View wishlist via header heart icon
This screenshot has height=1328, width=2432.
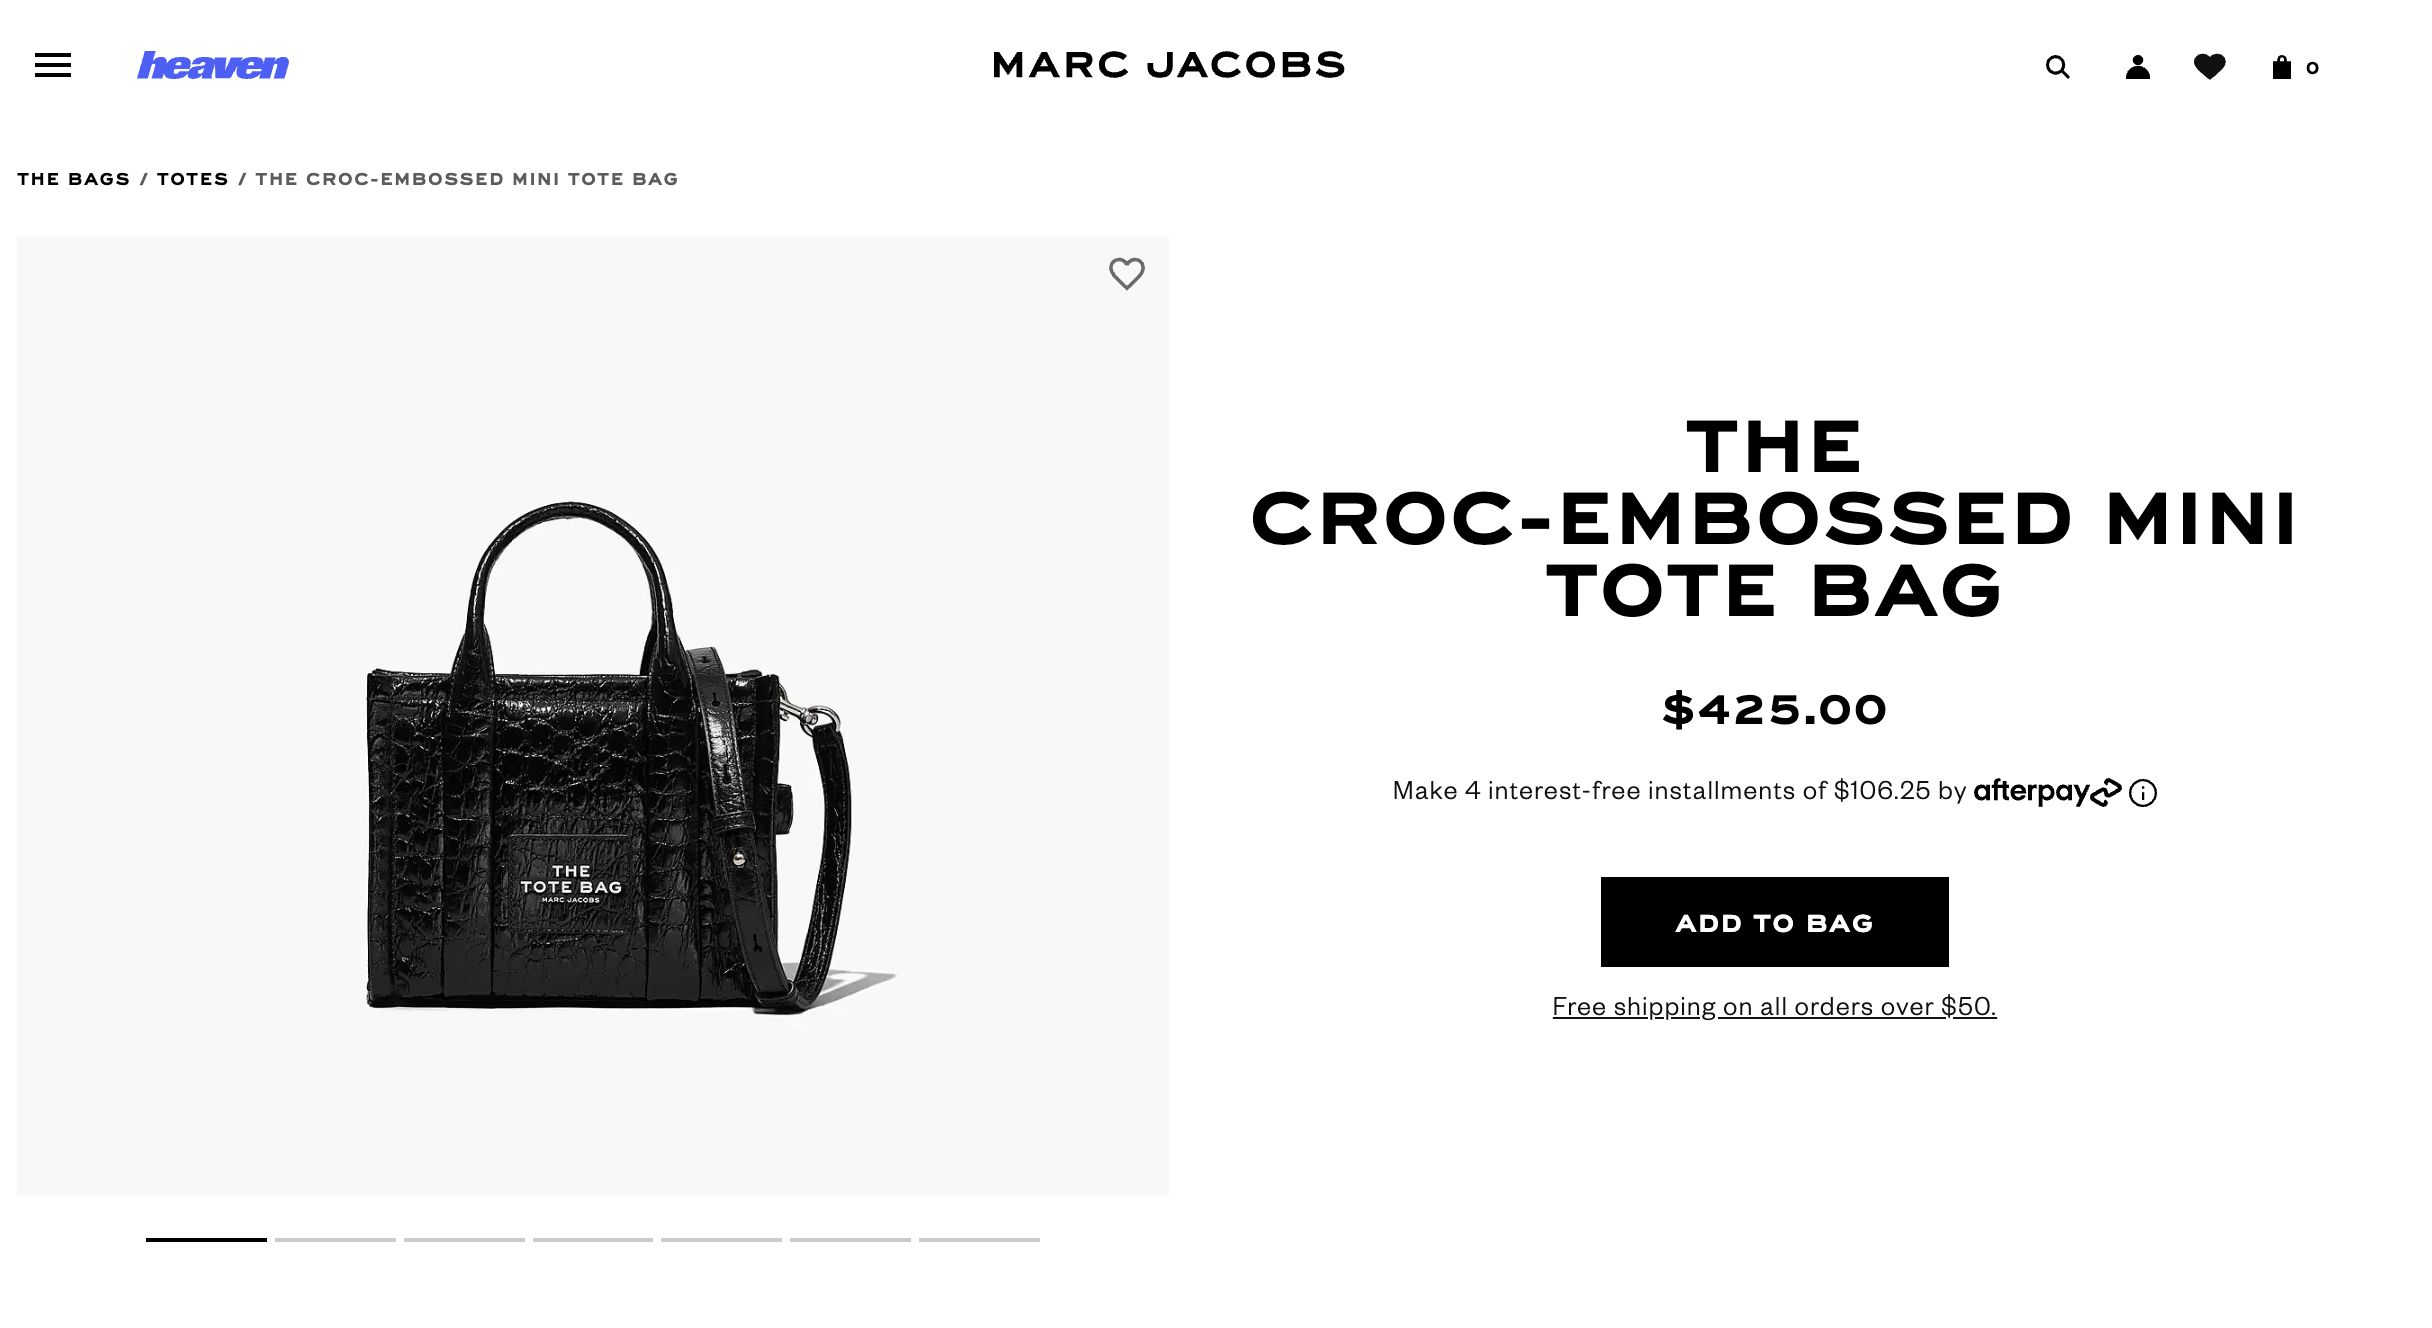(2210, 67)
